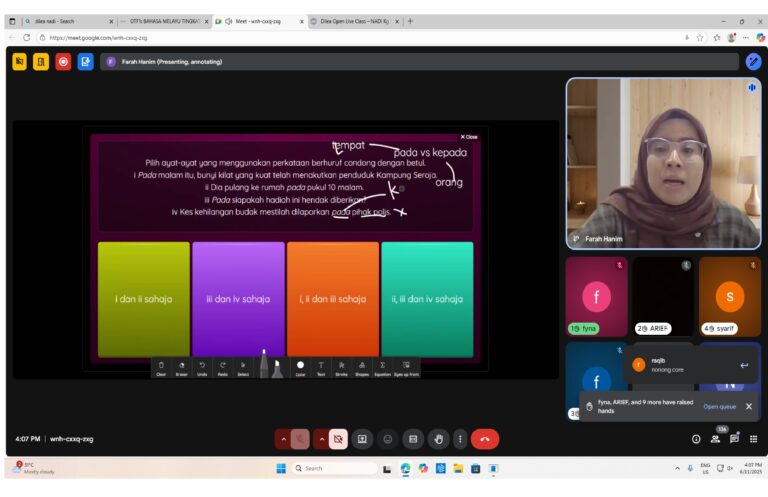
Task: Select the Equation tool
Action: pyautogui.click(x=382, y=367)
